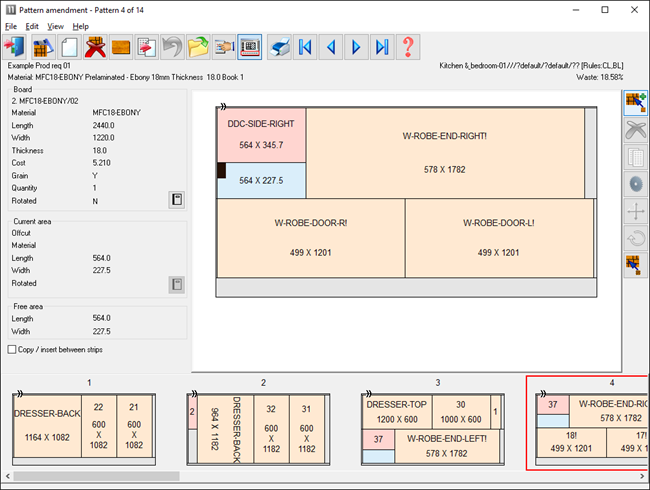Click the red X delete pattern icon
This screenshot has width=650, height=490.
tap(96, 47)
